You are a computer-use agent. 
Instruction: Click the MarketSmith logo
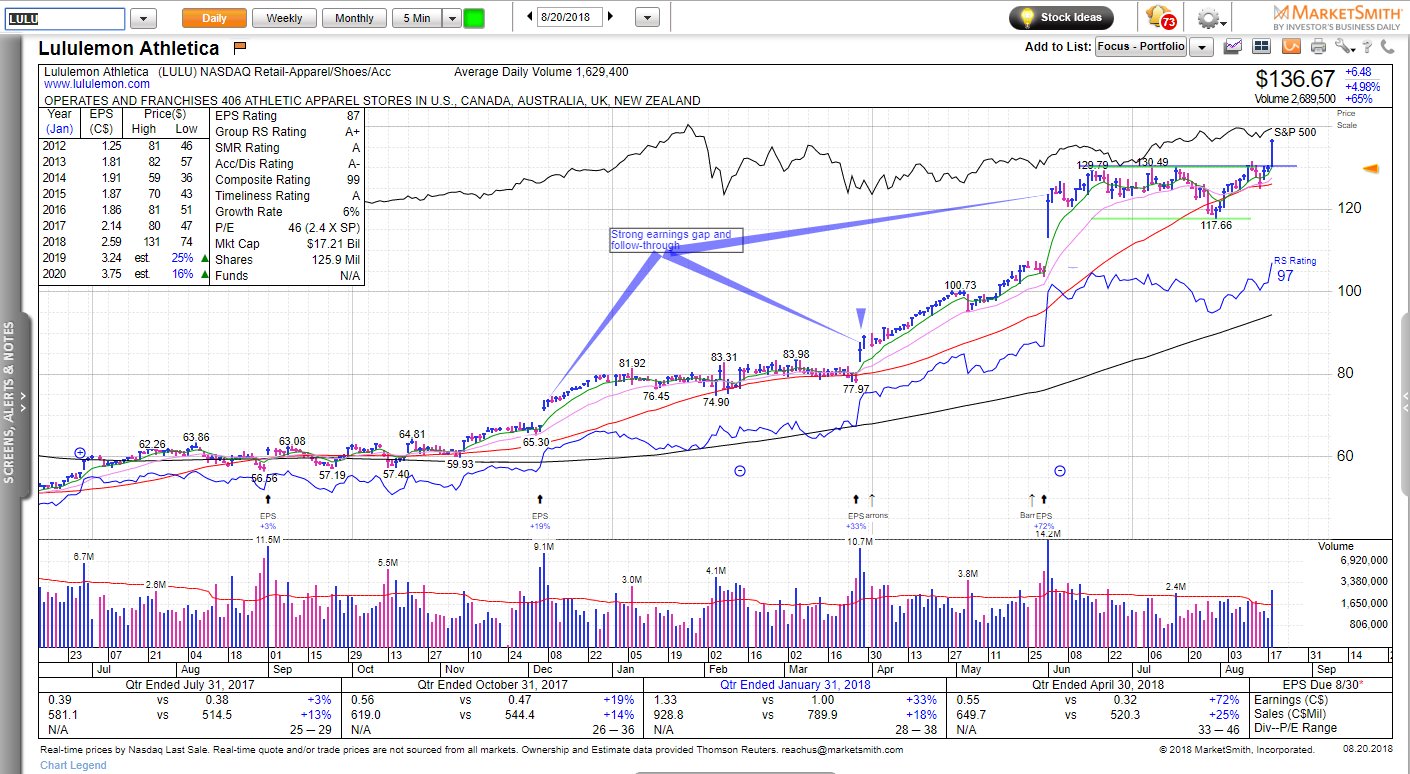pos(1338,16)
